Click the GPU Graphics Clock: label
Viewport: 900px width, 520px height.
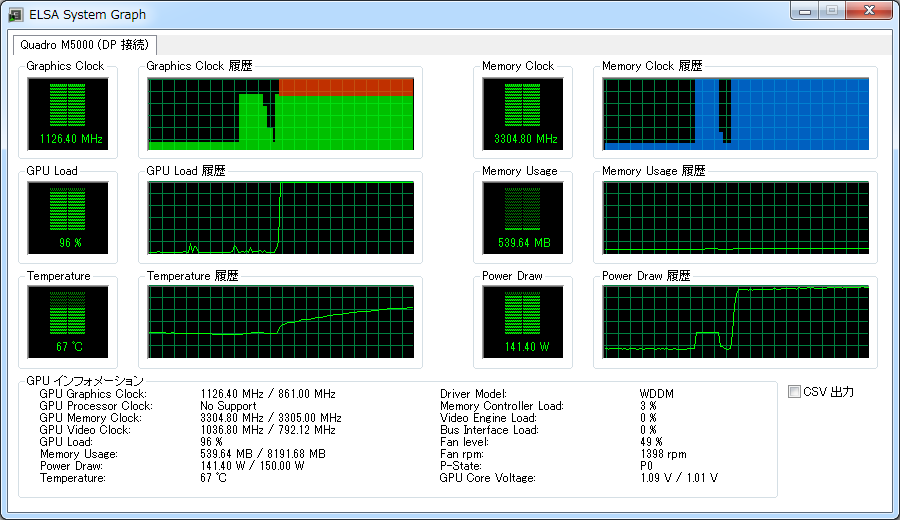pos(93,394)
